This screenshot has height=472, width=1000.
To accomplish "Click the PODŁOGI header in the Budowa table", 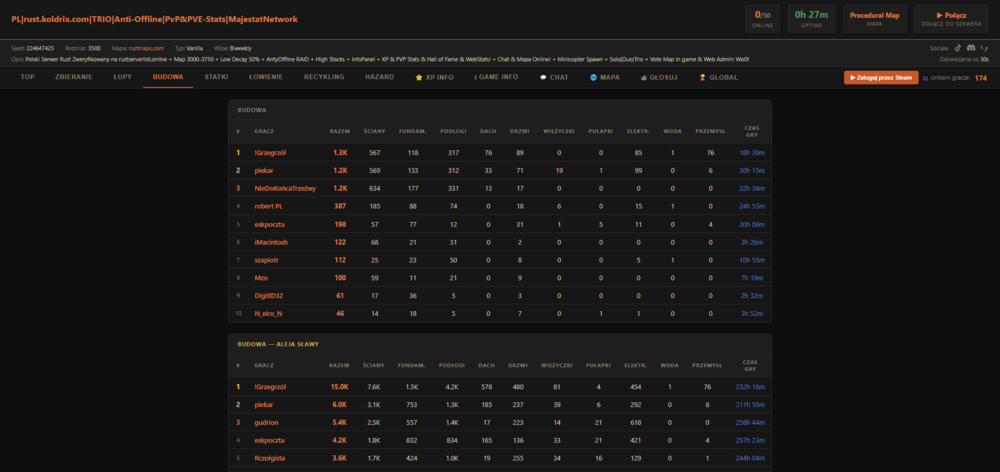I will tap(453, 131).
